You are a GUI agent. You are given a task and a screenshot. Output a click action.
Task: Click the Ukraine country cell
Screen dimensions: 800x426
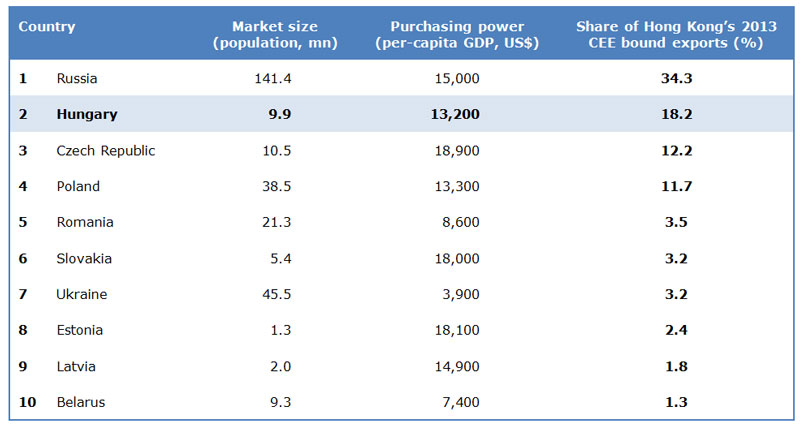click(82, 294)
